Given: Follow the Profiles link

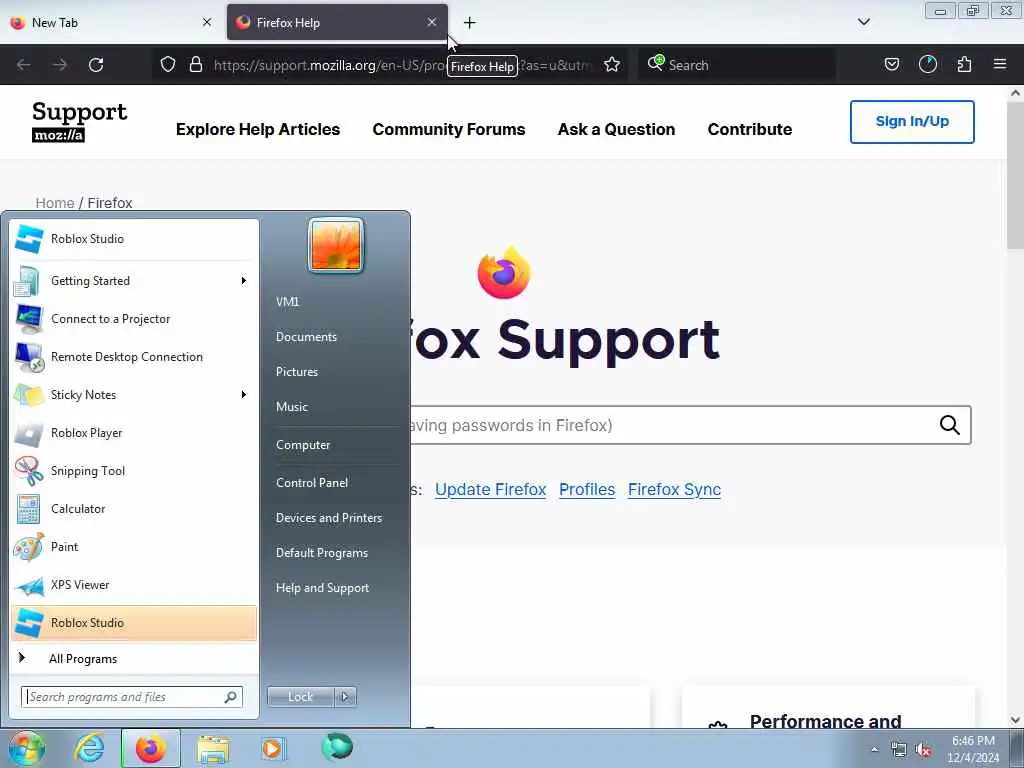Looking at the screenshot, I should [586, 489].
